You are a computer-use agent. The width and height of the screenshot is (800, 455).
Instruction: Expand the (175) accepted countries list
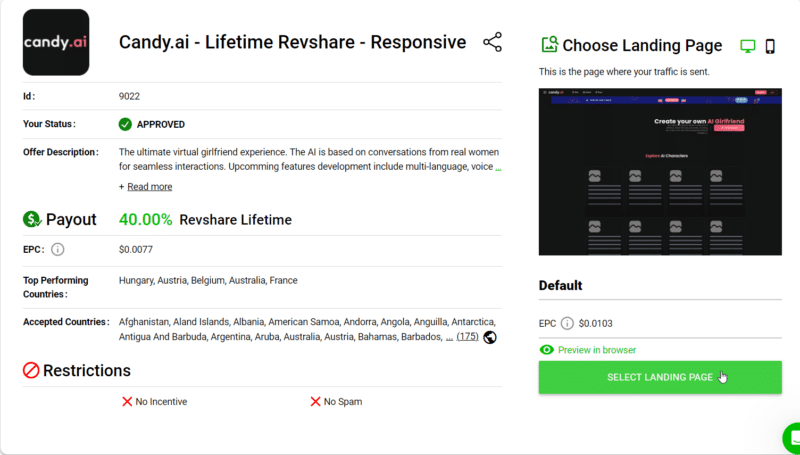coord(467,337)
